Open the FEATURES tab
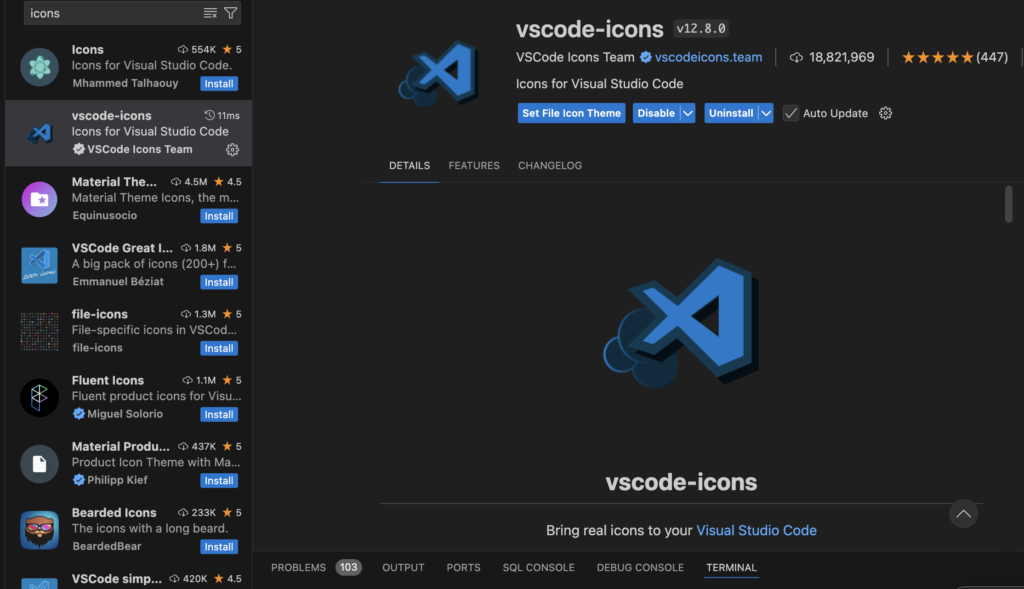This screenshot has width=1024, height=589. [x=474, y=166]
